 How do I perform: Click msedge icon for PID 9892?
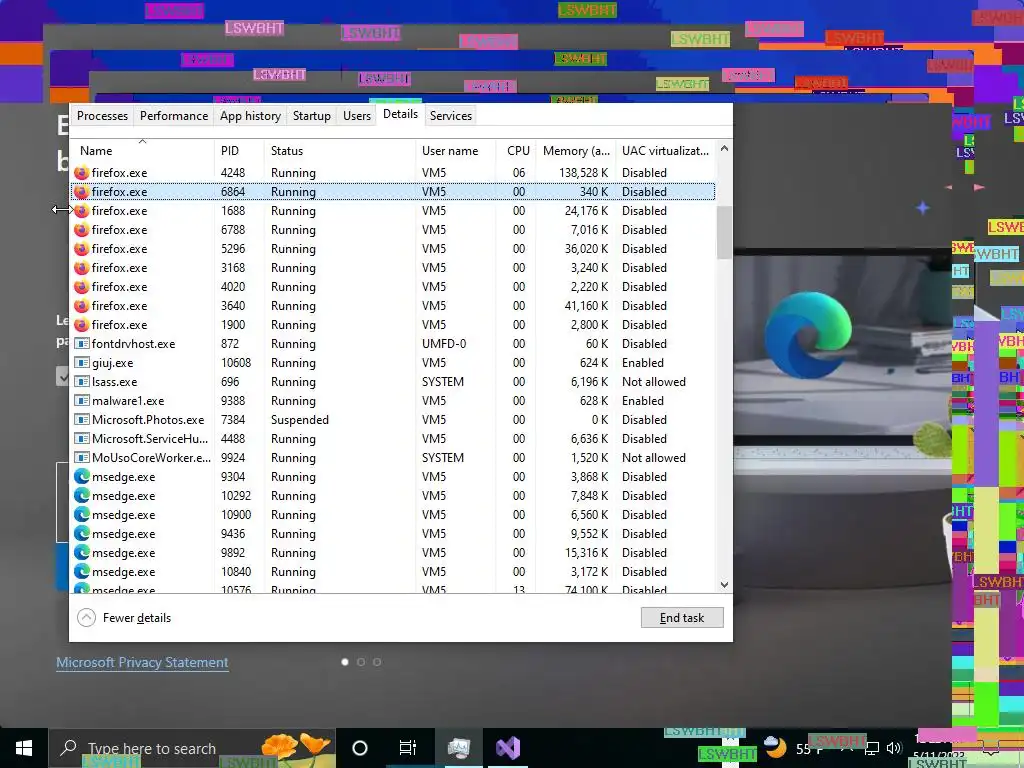pos(82,552)
